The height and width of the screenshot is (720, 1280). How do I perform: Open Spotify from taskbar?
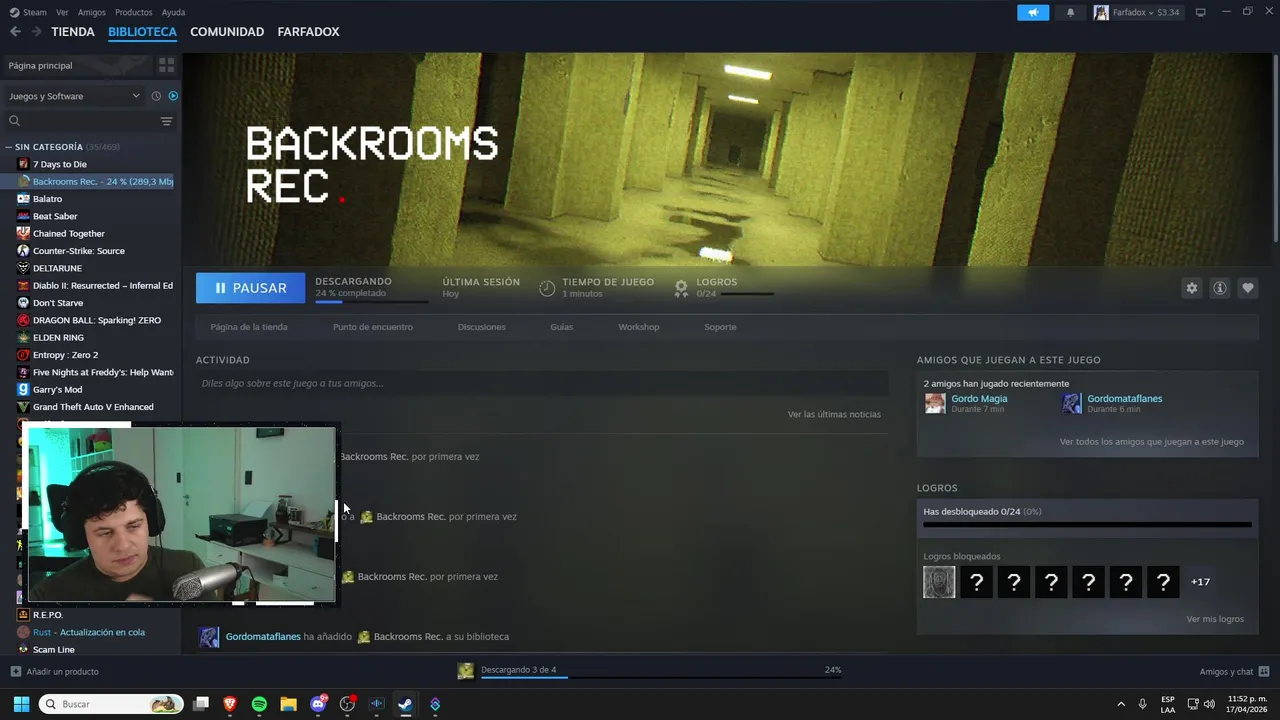[259, 704]
